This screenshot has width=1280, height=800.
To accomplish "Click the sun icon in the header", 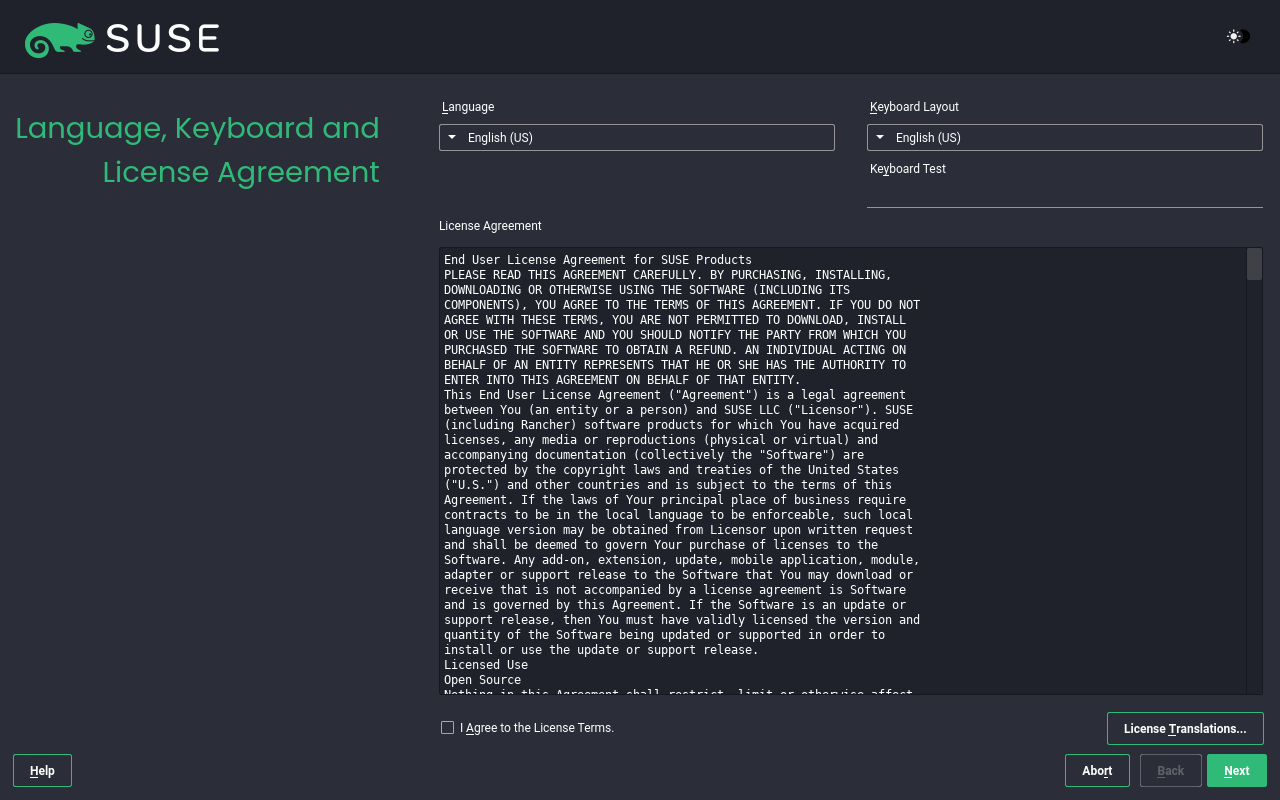I will tap(1234, 37).
